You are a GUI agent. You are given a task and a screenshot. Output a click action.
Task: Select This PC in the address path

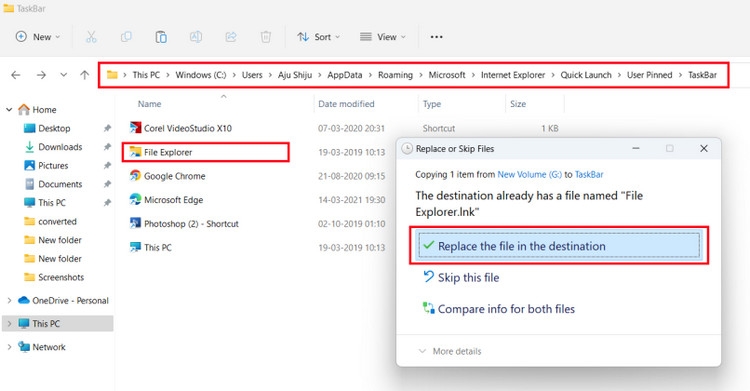(146, 75)
